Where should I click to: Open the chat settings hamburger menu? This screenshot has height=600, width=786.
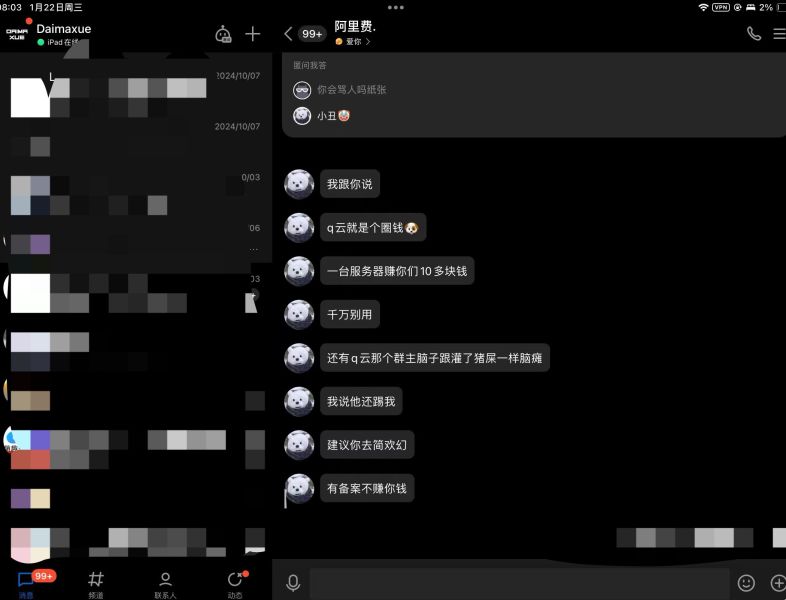pyautogui.click(x=779, y=34)
